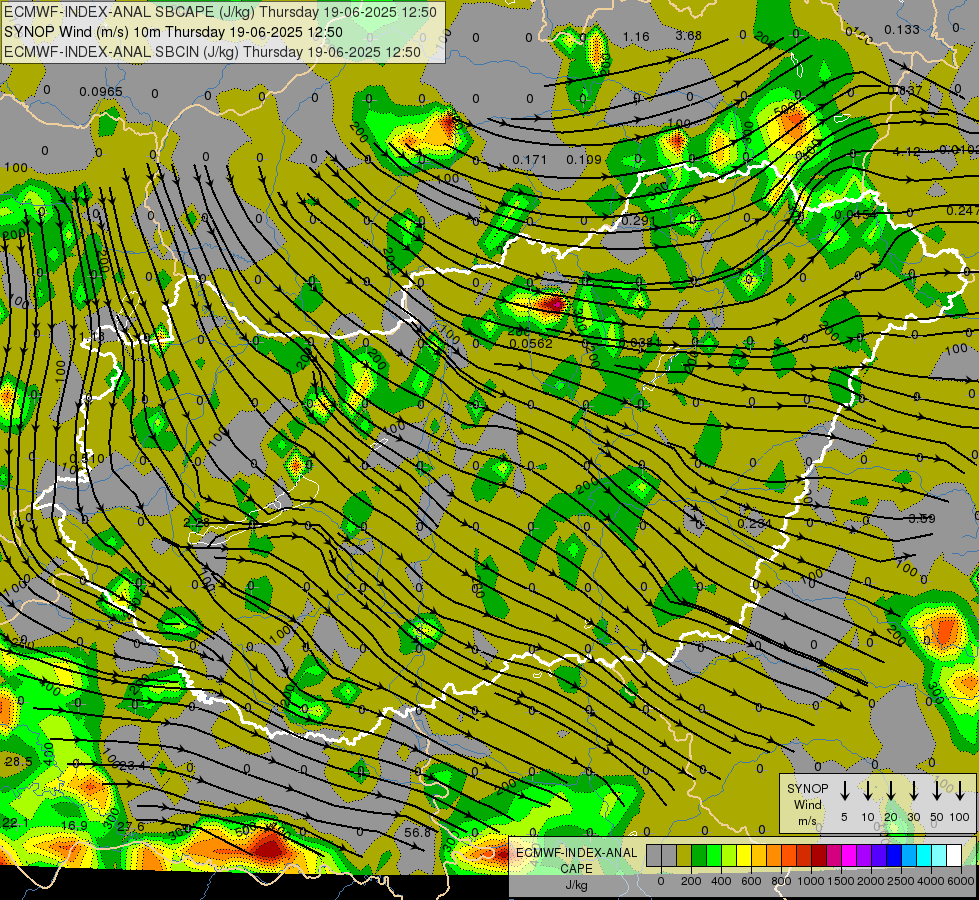
Task: Click the 2.58 value on the map
Action: (197, 522)
